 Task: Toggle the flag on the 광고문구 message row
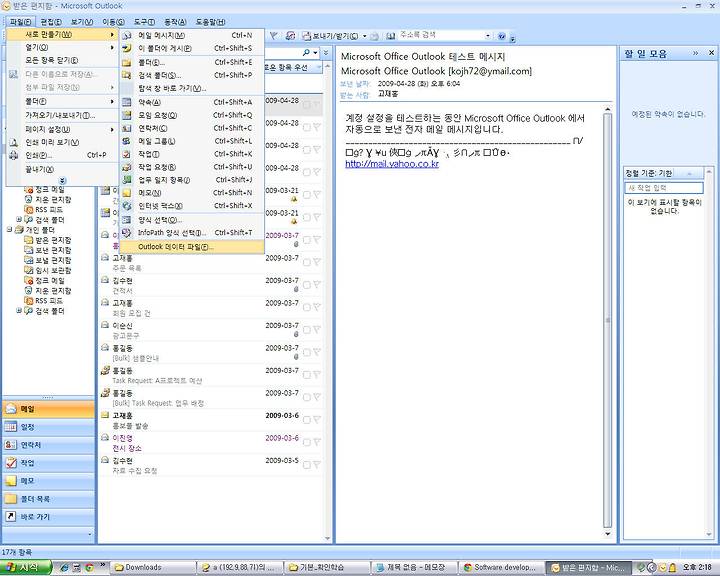[x=316, y=330]
